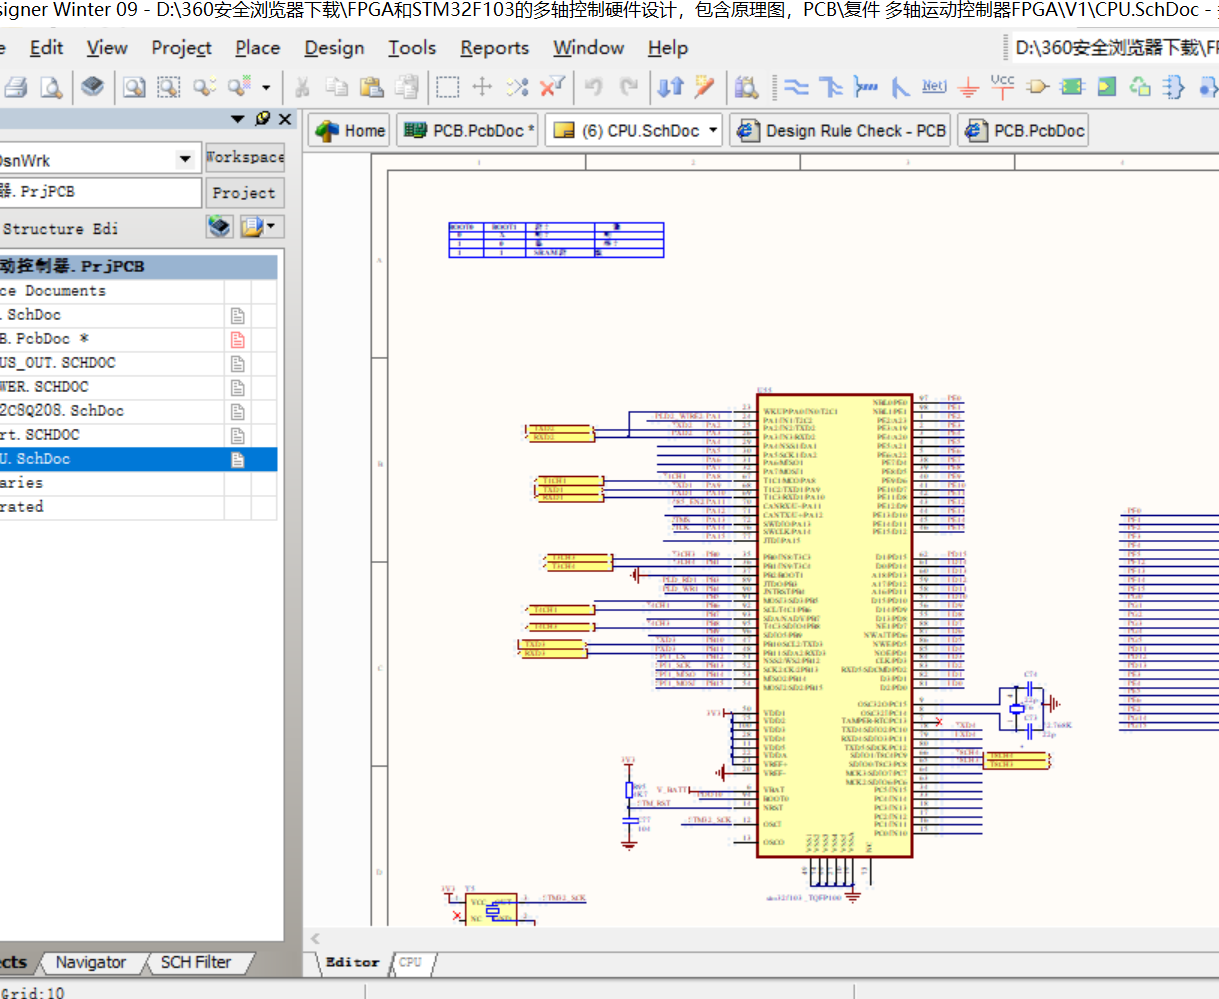The image size is (1219, 999).
Task: Open the Place menu
Action: click(x=258, y=47)
